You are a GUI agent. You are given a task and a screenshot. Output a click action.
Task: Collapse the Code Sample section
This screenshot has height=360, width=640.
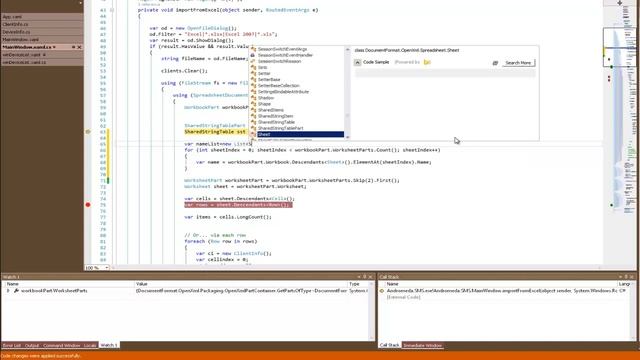pos(358,62)
